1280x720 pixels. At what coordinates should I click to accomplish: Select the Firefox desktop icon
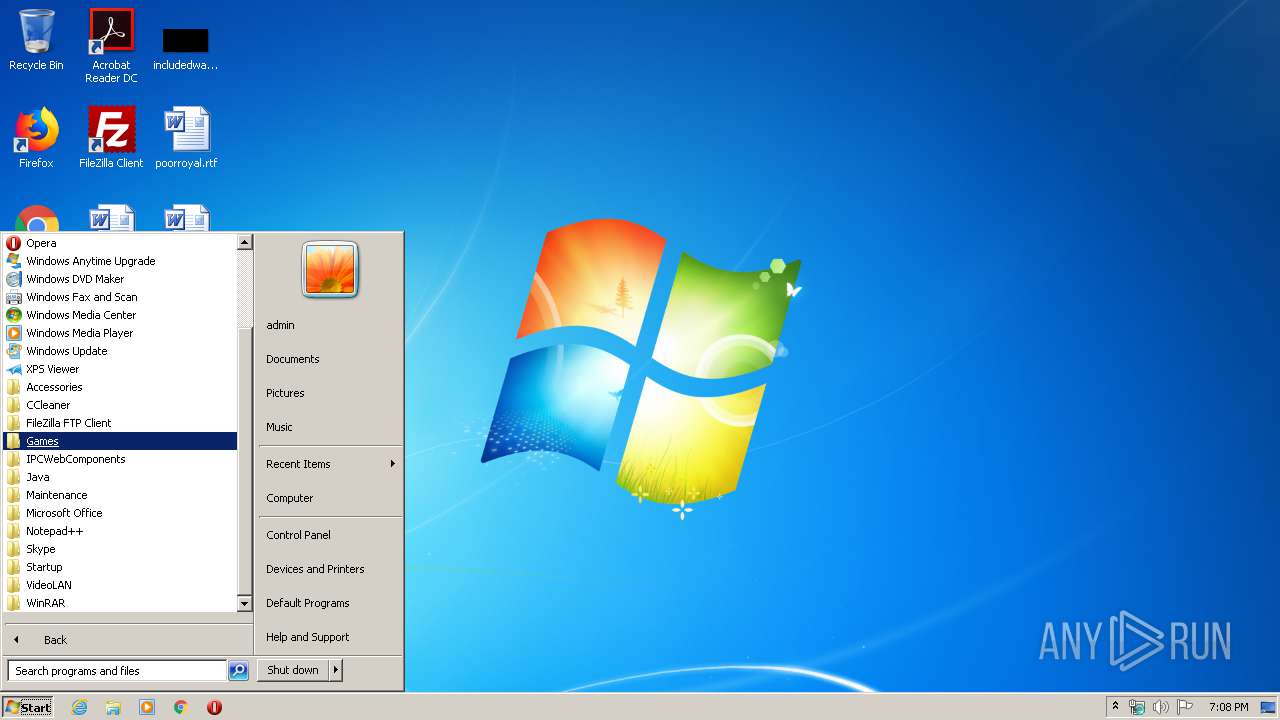pyautogui.click(x=36, y=137)
